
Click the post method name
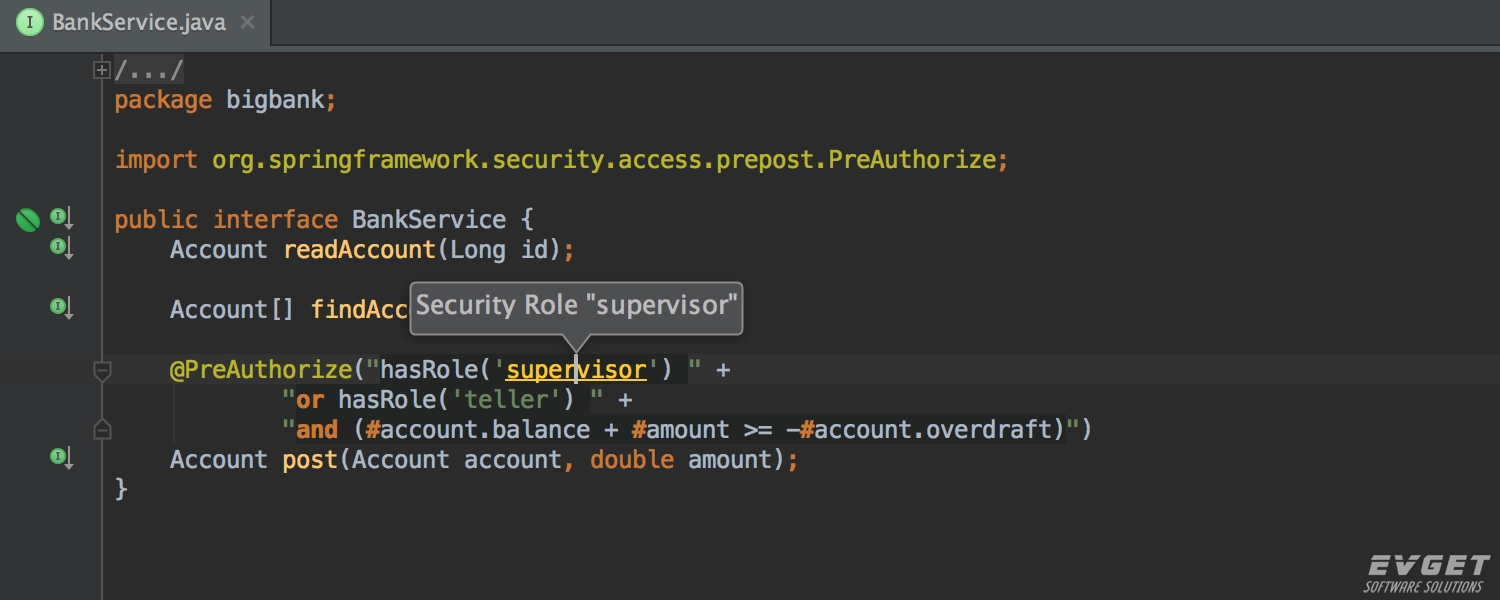pos(311,460)
